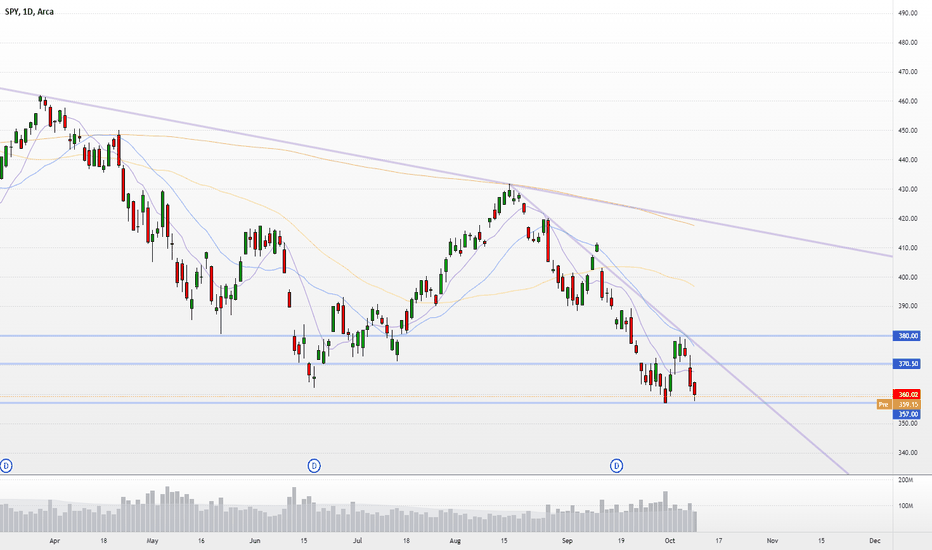Click the 470.00 price axis value
This screenshot has width=932, height=550.
pos(908,72)
